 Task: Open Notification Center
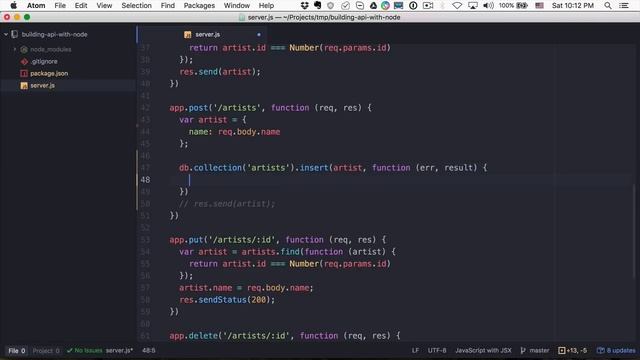click(x=624, y=6)
